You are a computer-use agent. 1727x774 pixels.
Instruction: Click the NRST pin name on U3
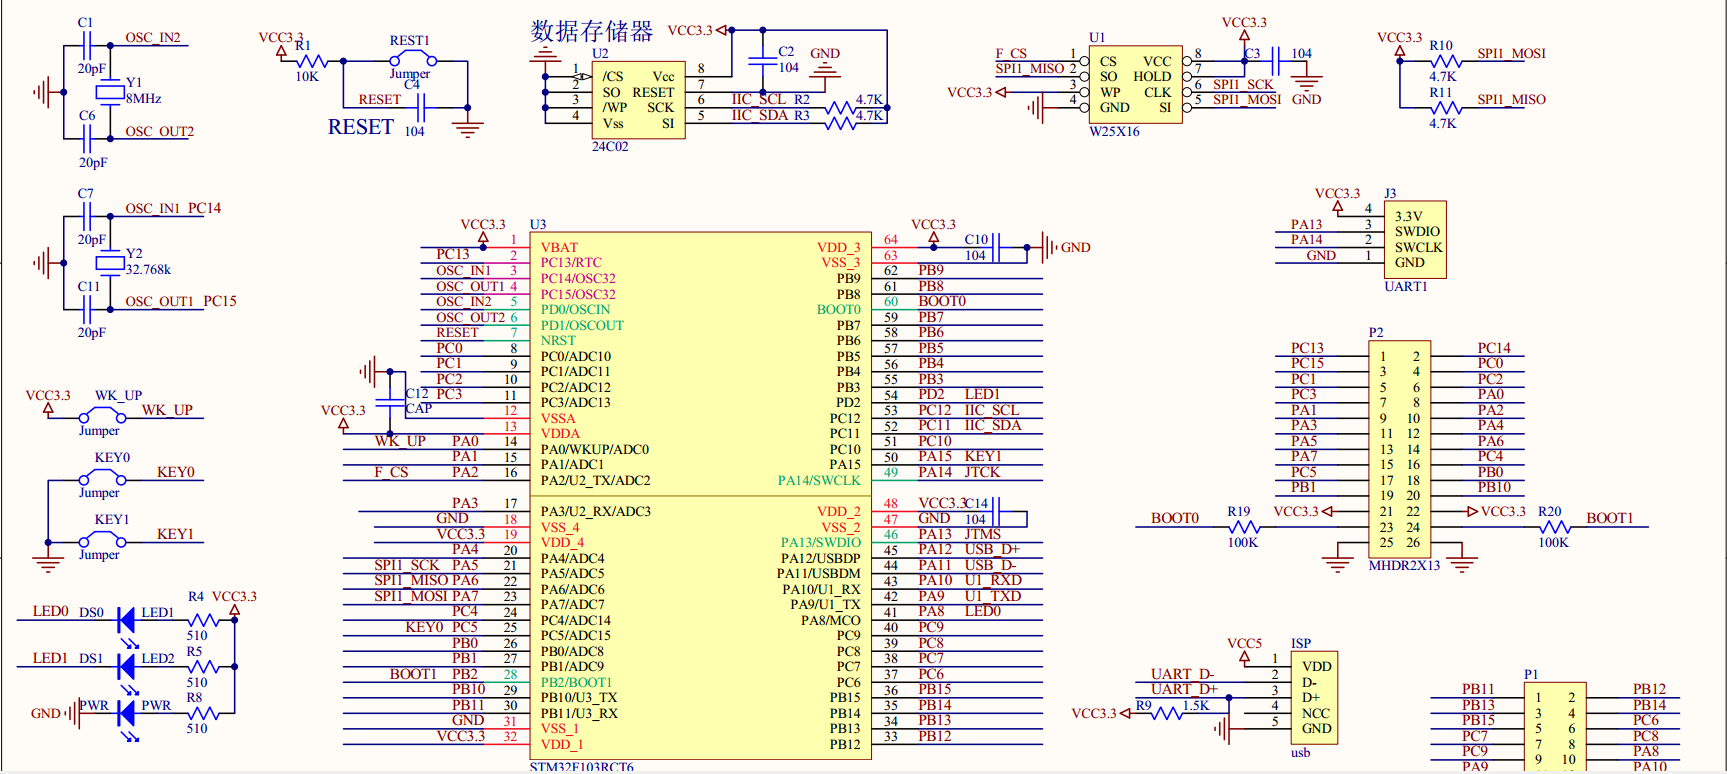coord(558,340)
